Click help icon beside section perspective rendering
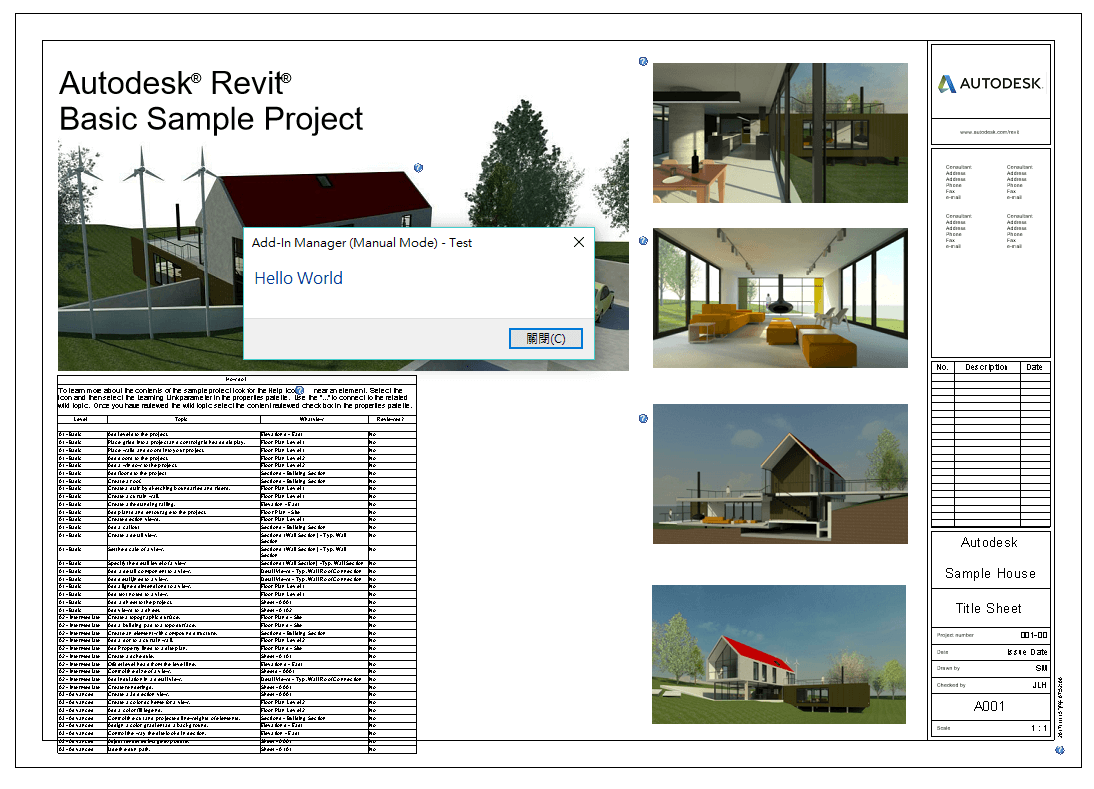The width and height of the screenshot is (1094, 789). tap(643, 419)
